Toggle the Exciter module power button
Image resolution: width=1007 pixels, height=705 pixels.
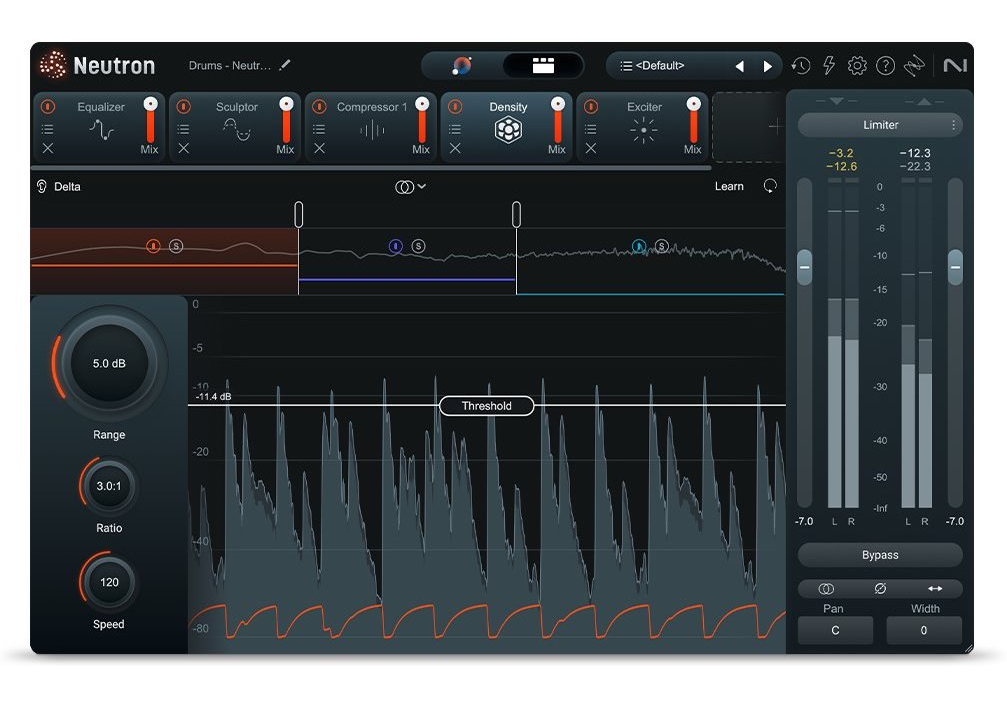tap(591, 107)
